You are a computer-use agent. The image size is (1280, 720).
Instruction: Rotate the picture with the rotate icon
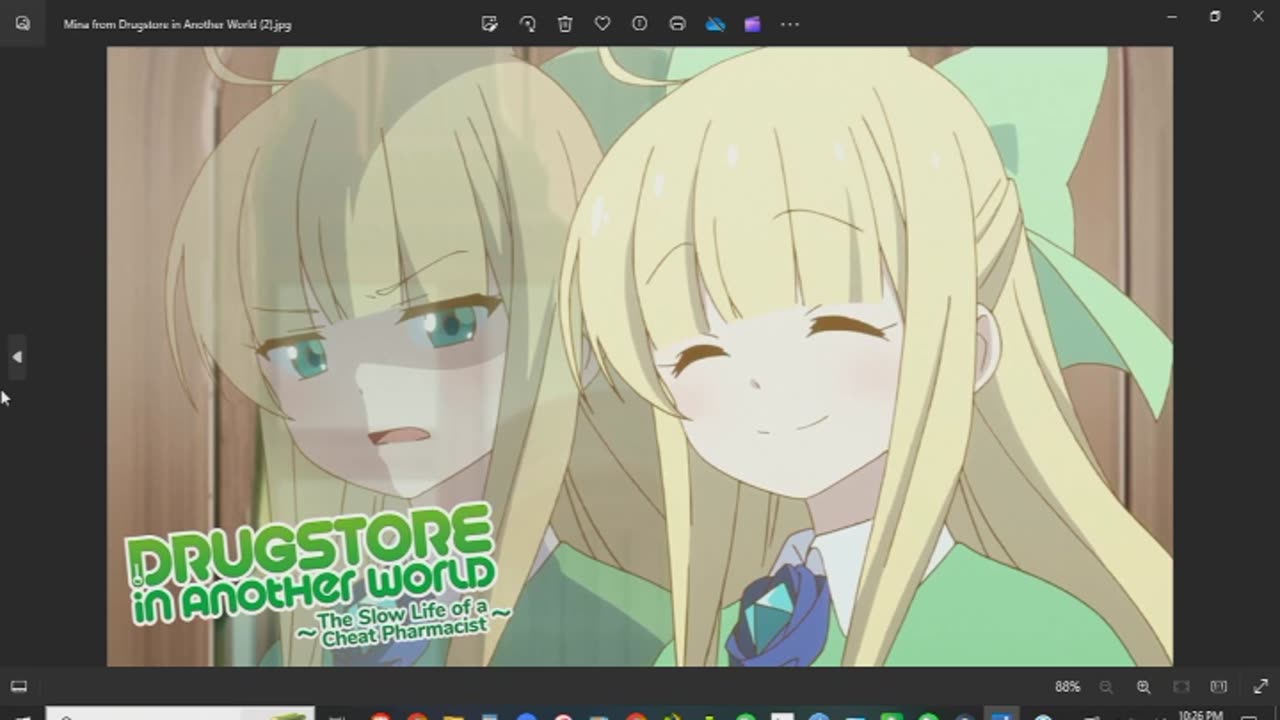[x=527, y=24]
